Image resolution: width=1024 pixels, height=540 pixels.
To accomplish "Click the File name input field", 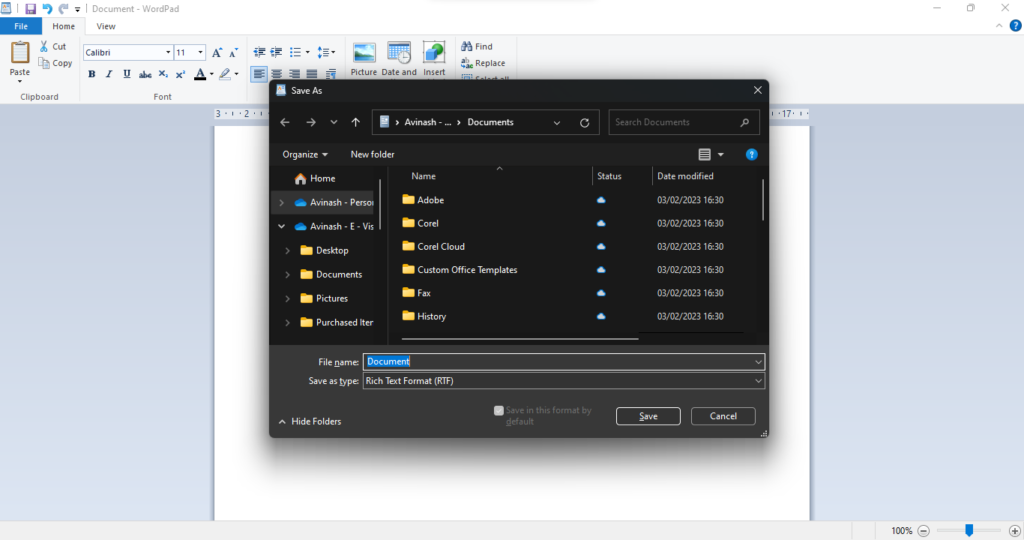I will 563,362.
